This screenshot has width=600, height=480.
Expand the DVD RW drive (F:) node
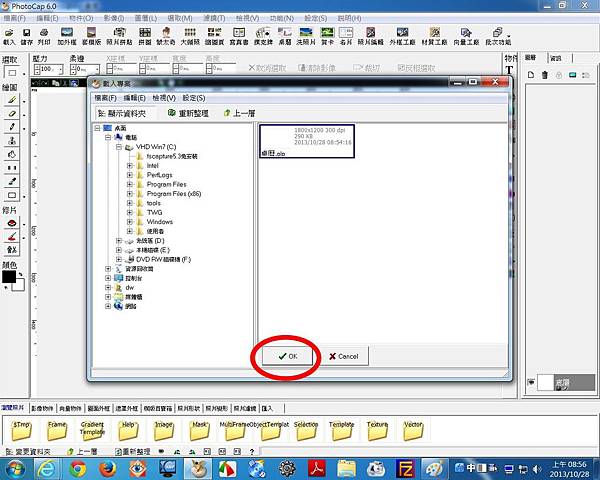click(119, 260)
